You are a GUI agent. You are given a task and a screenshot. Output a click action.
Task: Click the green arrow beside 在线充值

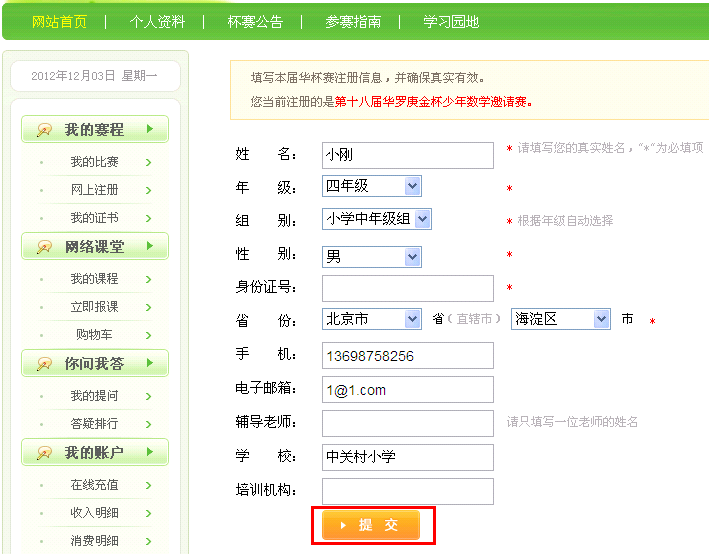pos(148,485)
